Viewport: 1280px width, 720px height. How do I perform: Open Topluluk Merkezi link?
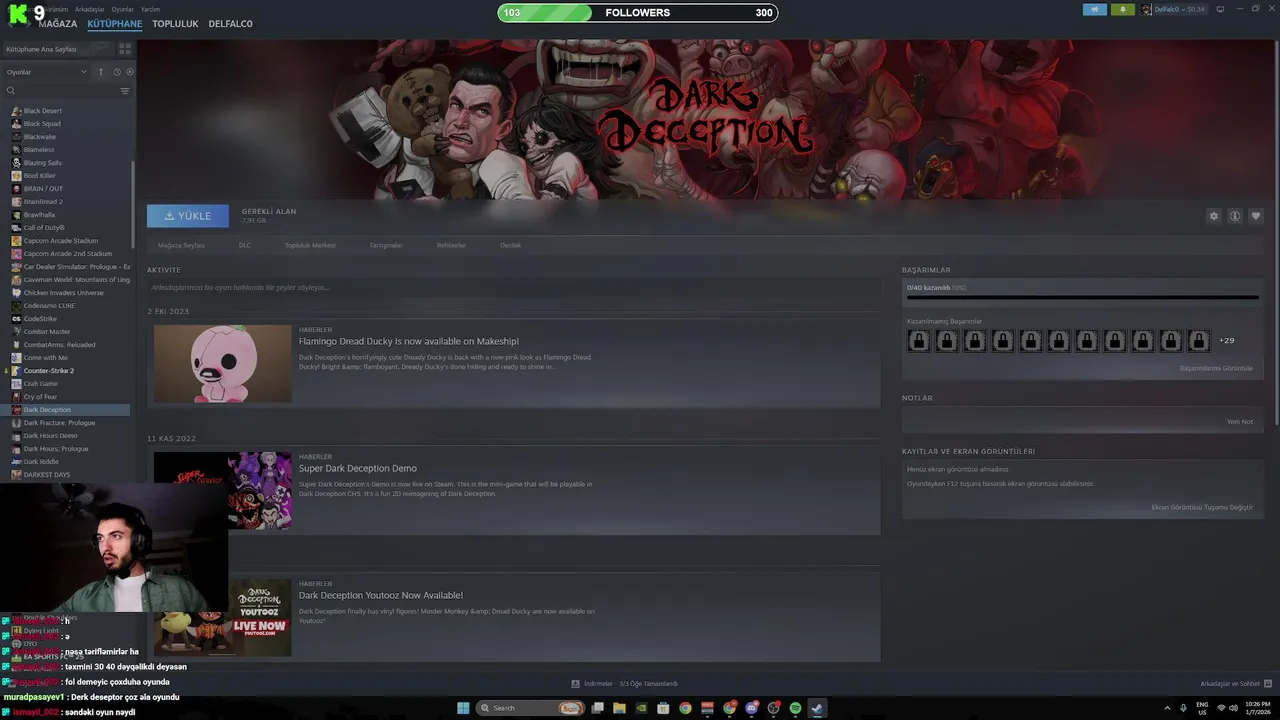click(310, 245)
